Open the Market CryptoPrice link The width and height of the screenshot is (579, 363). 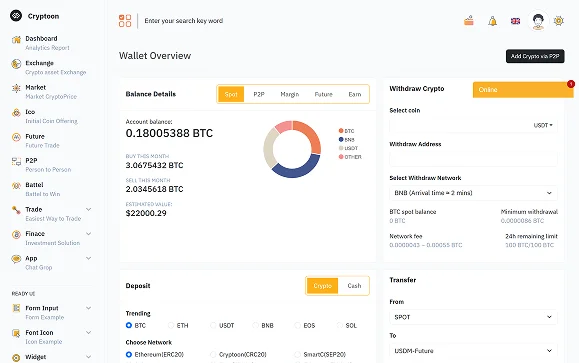[x=51, y=97]
